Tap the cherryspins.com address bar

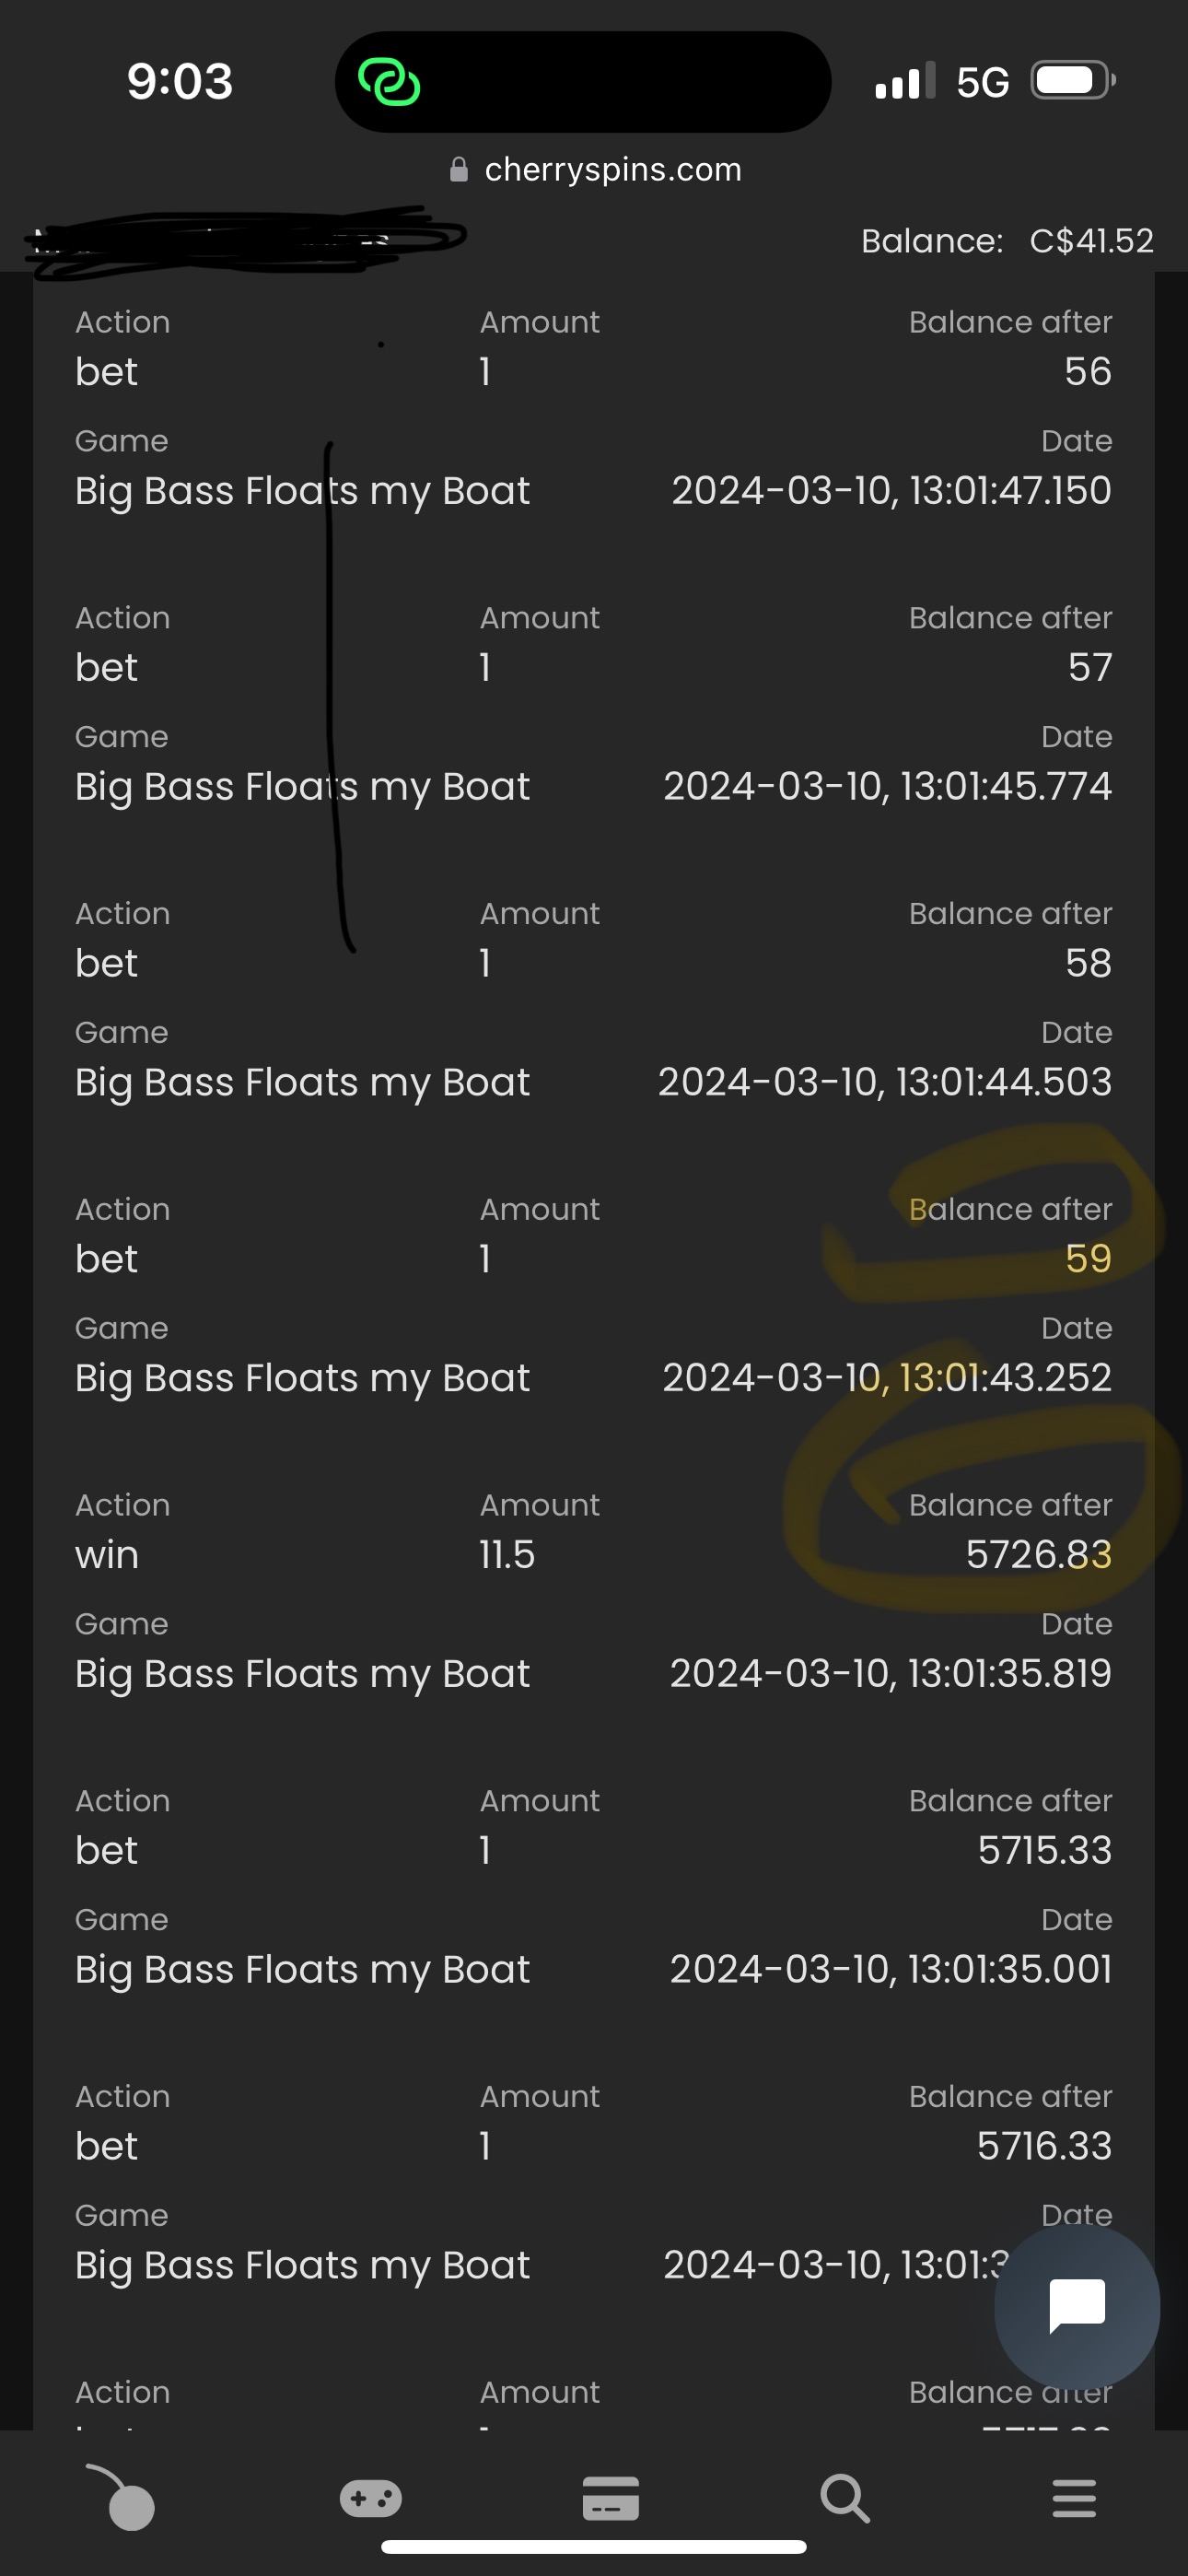612,170
